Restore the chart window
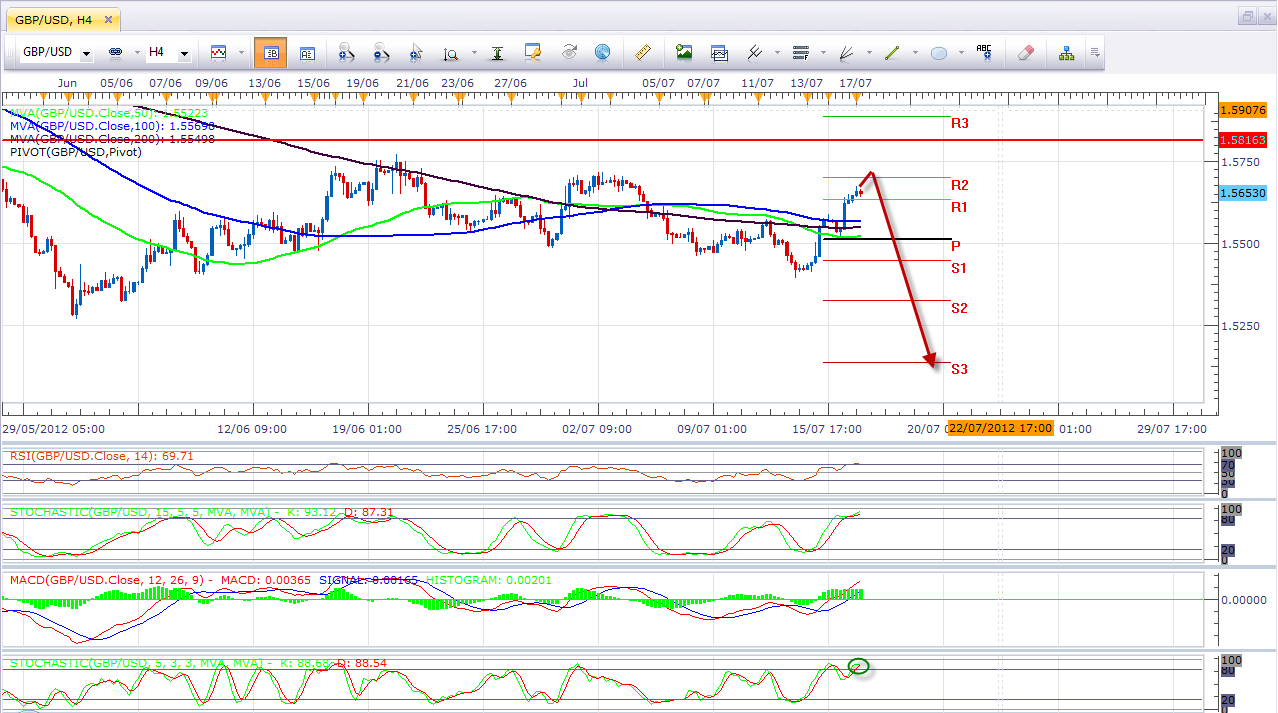The width and height of the screenshot is (1278, 713). (1247, 16)
